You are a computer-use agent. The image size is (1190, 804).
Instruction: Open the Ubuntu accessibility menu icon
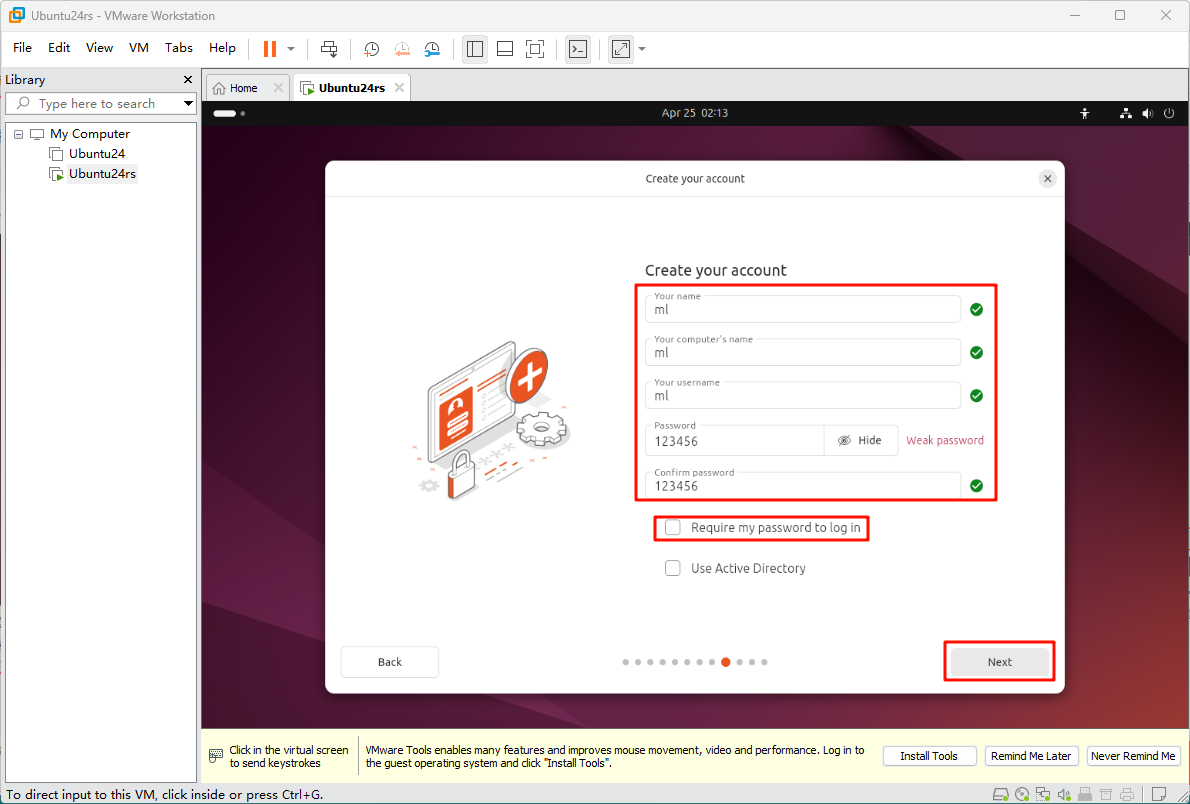[1085, 113]
